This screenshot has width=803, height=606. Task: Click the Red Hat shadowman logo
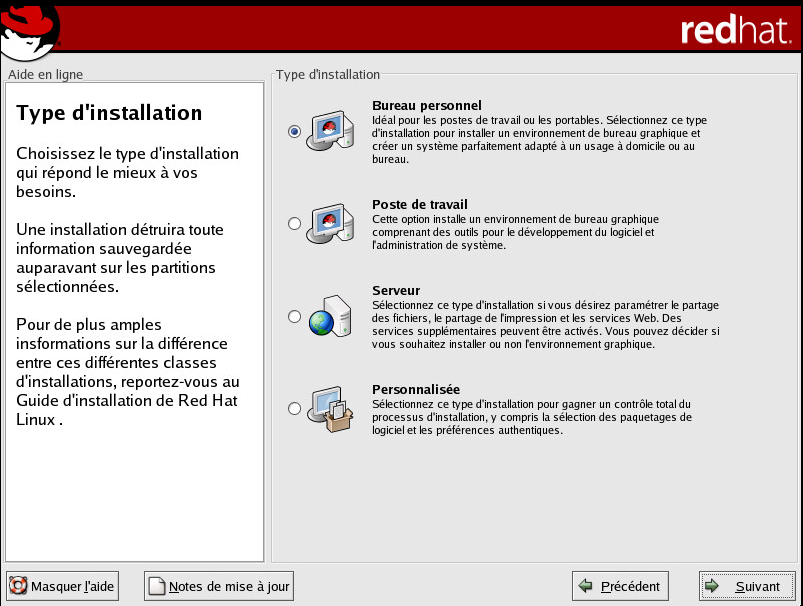(x=30, y=30)
